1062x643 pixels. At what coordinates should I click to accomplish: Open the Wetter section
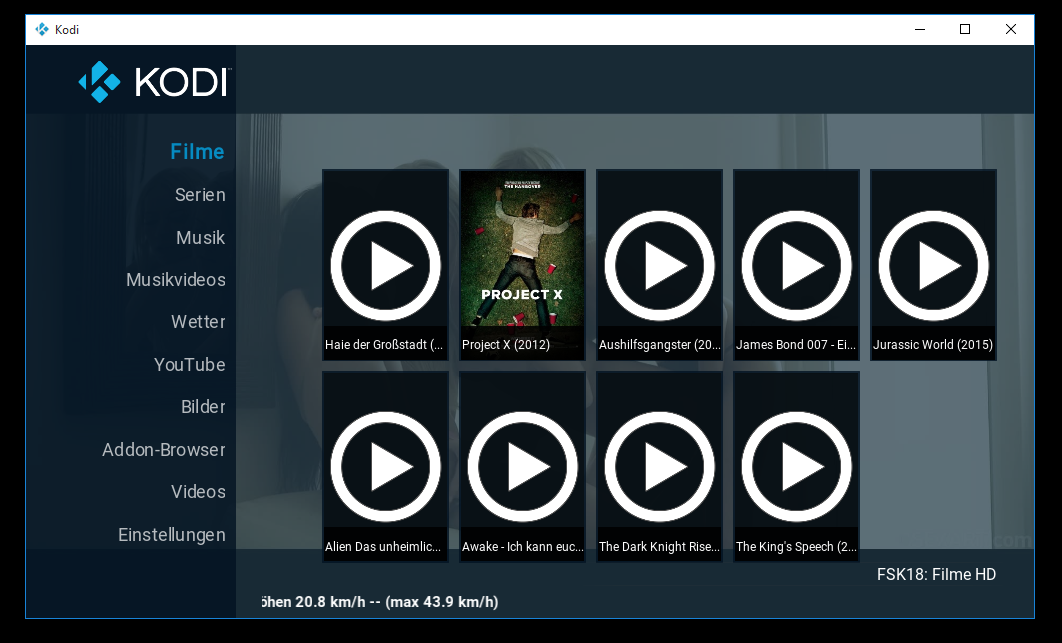click(x=198, y=322)
